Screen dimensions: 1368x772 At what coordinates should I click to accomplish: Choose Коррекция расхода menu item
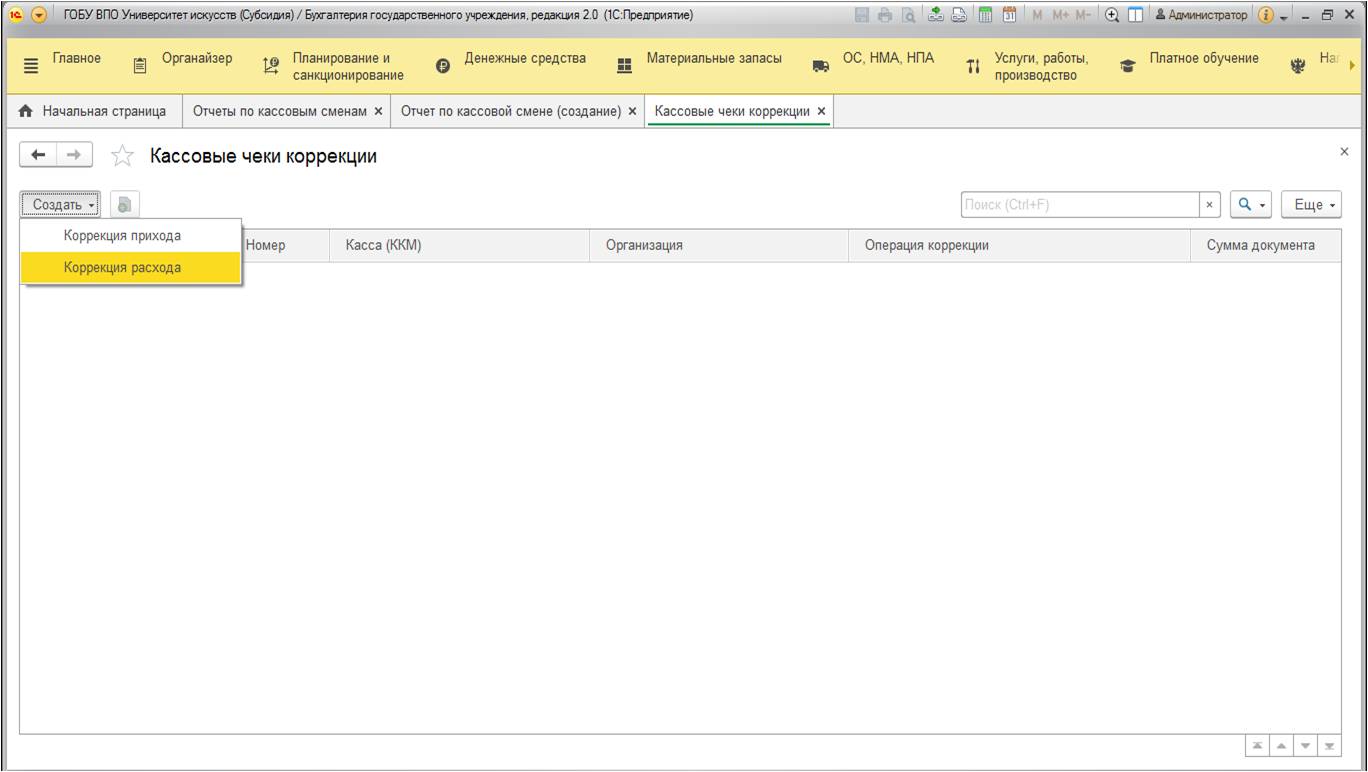(122, 268)
